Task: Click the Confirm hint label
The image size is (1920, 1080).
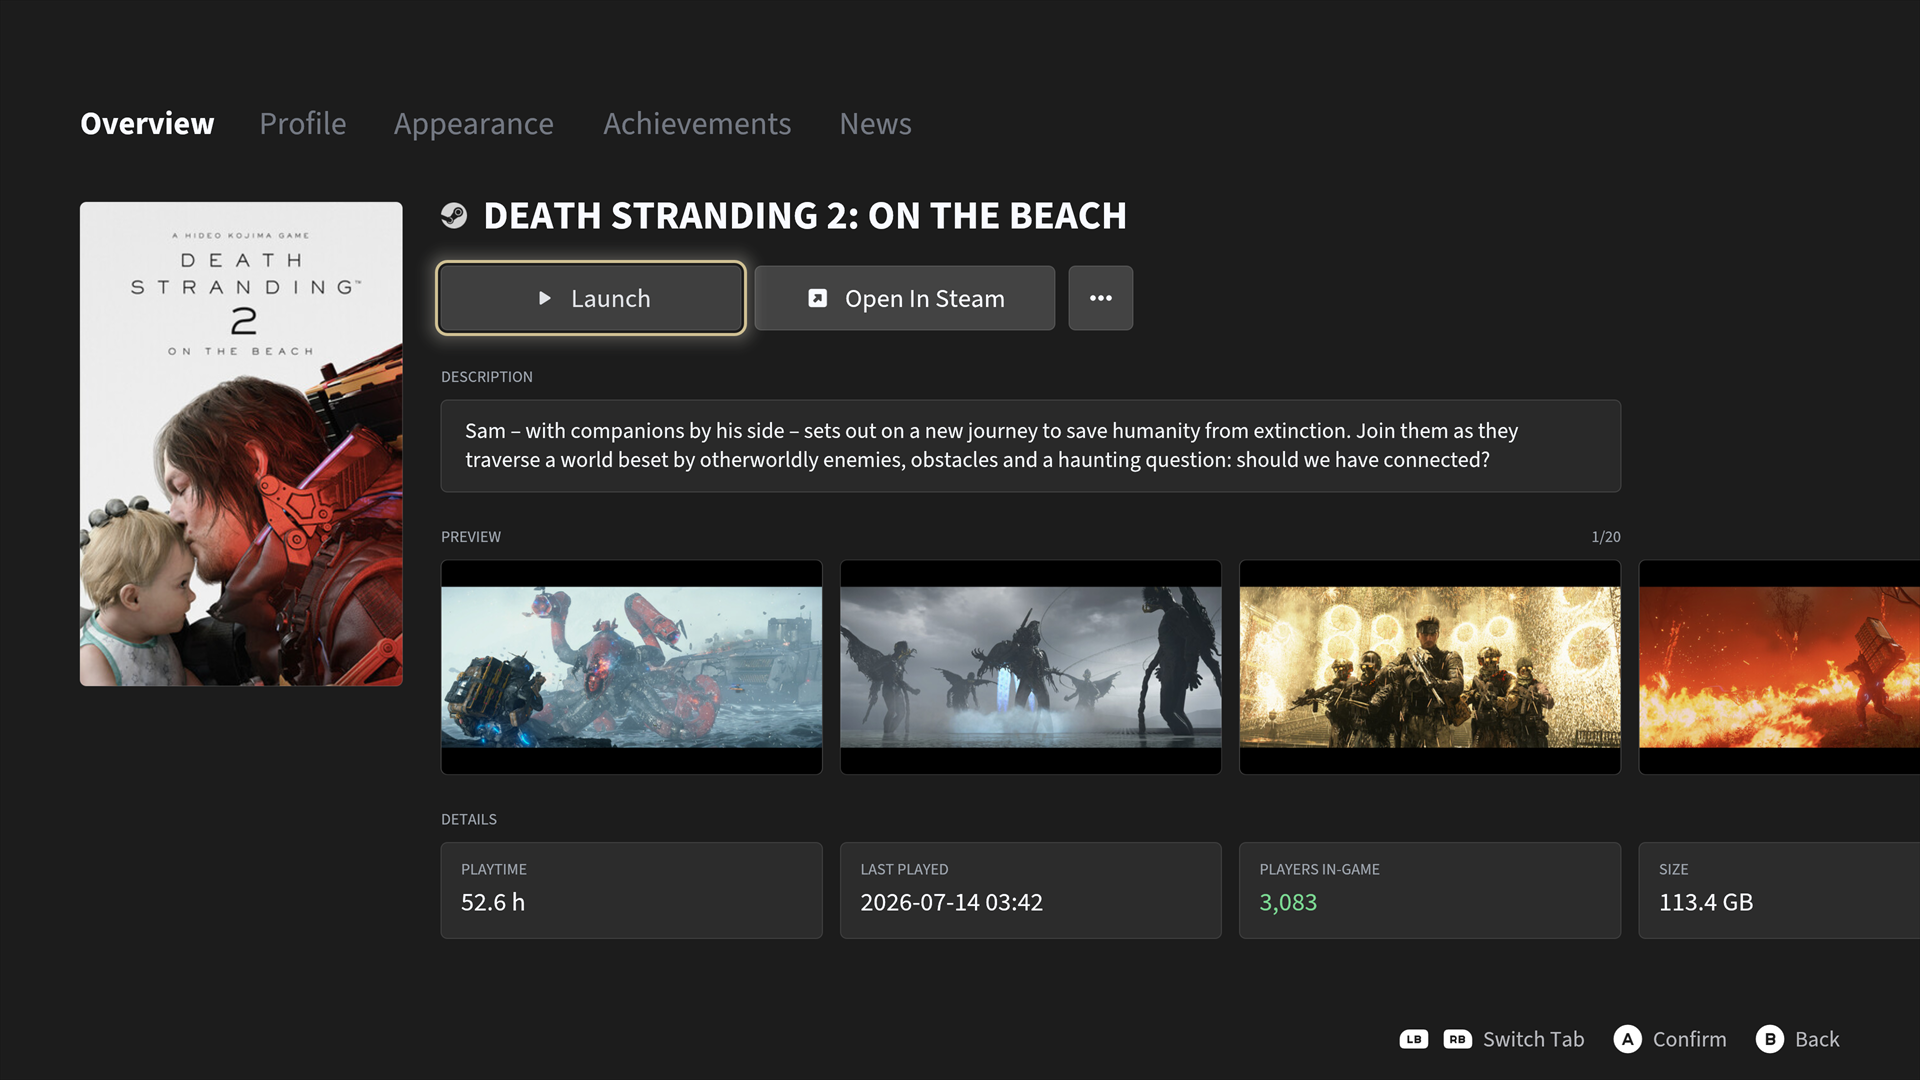Action: 1689,1039
